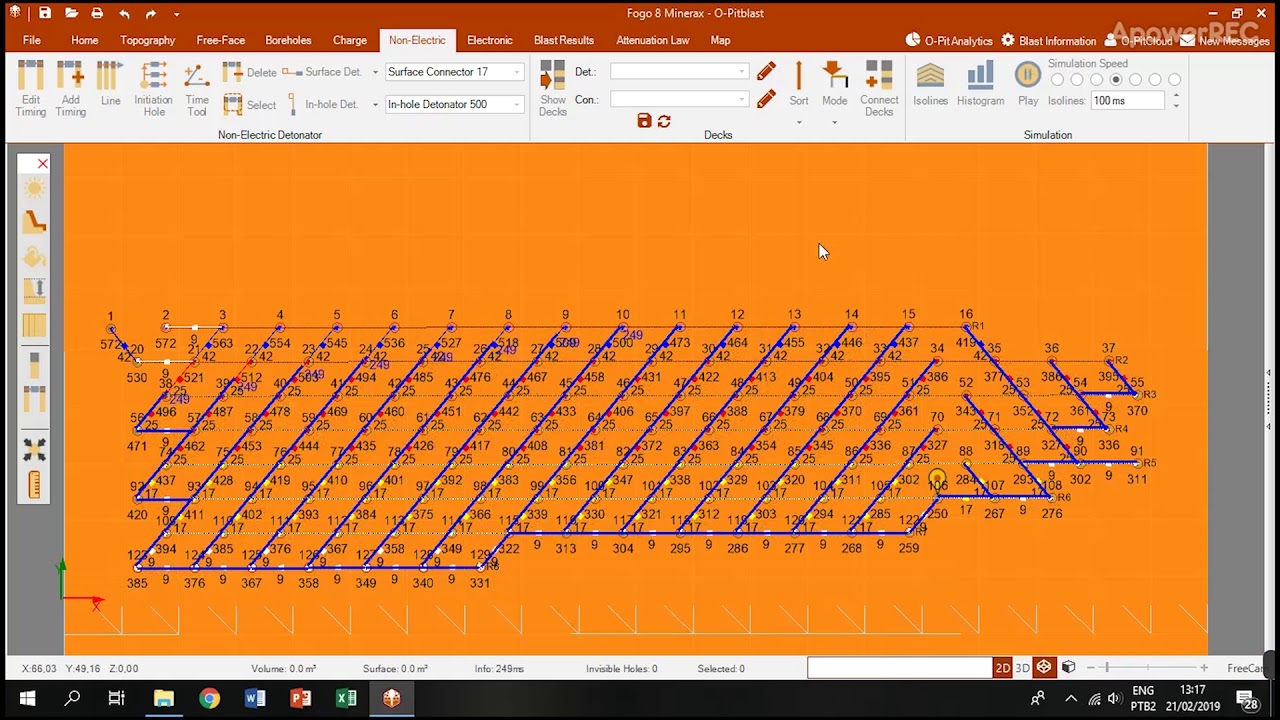
Task: Show Isolines simulation
Action: coord(930,85)
